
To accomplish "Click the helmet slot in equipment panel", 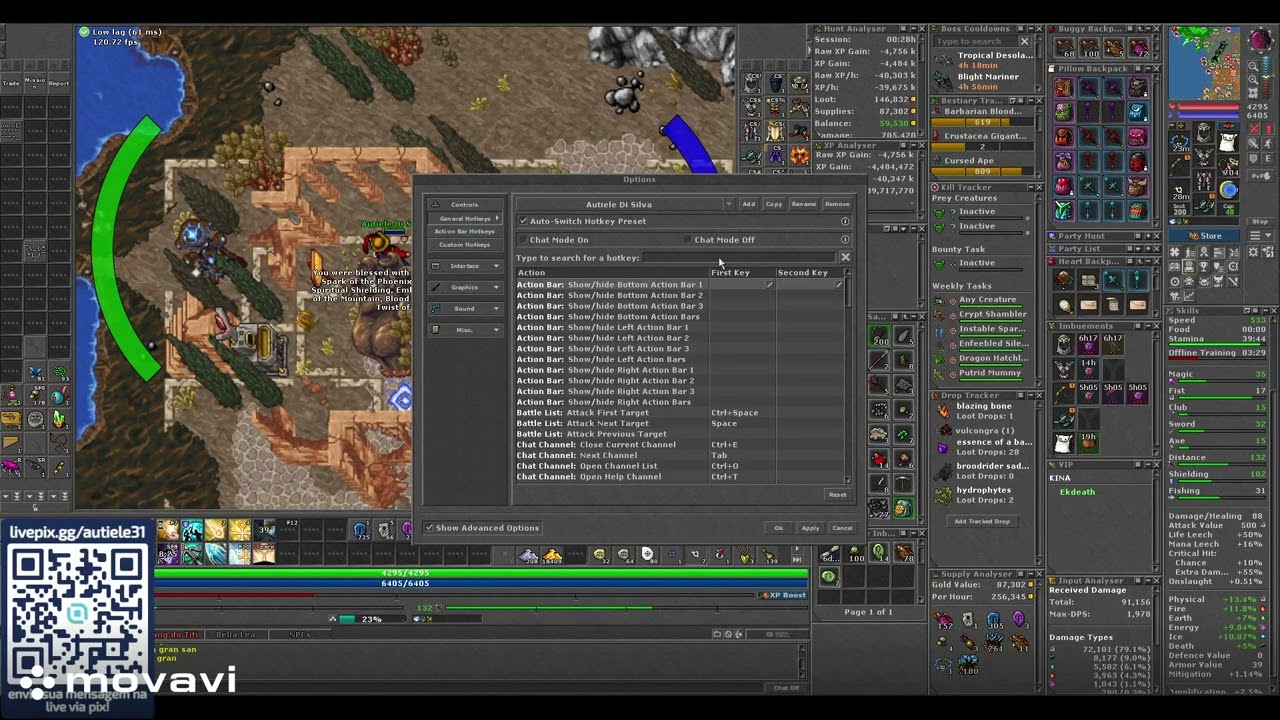I will click(x=1205, y=133).
